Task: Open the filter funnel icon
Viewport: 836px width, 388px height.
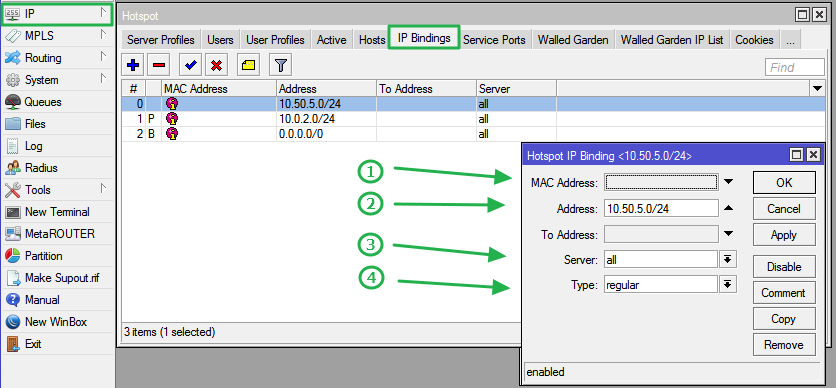Action: coord(281,66)
